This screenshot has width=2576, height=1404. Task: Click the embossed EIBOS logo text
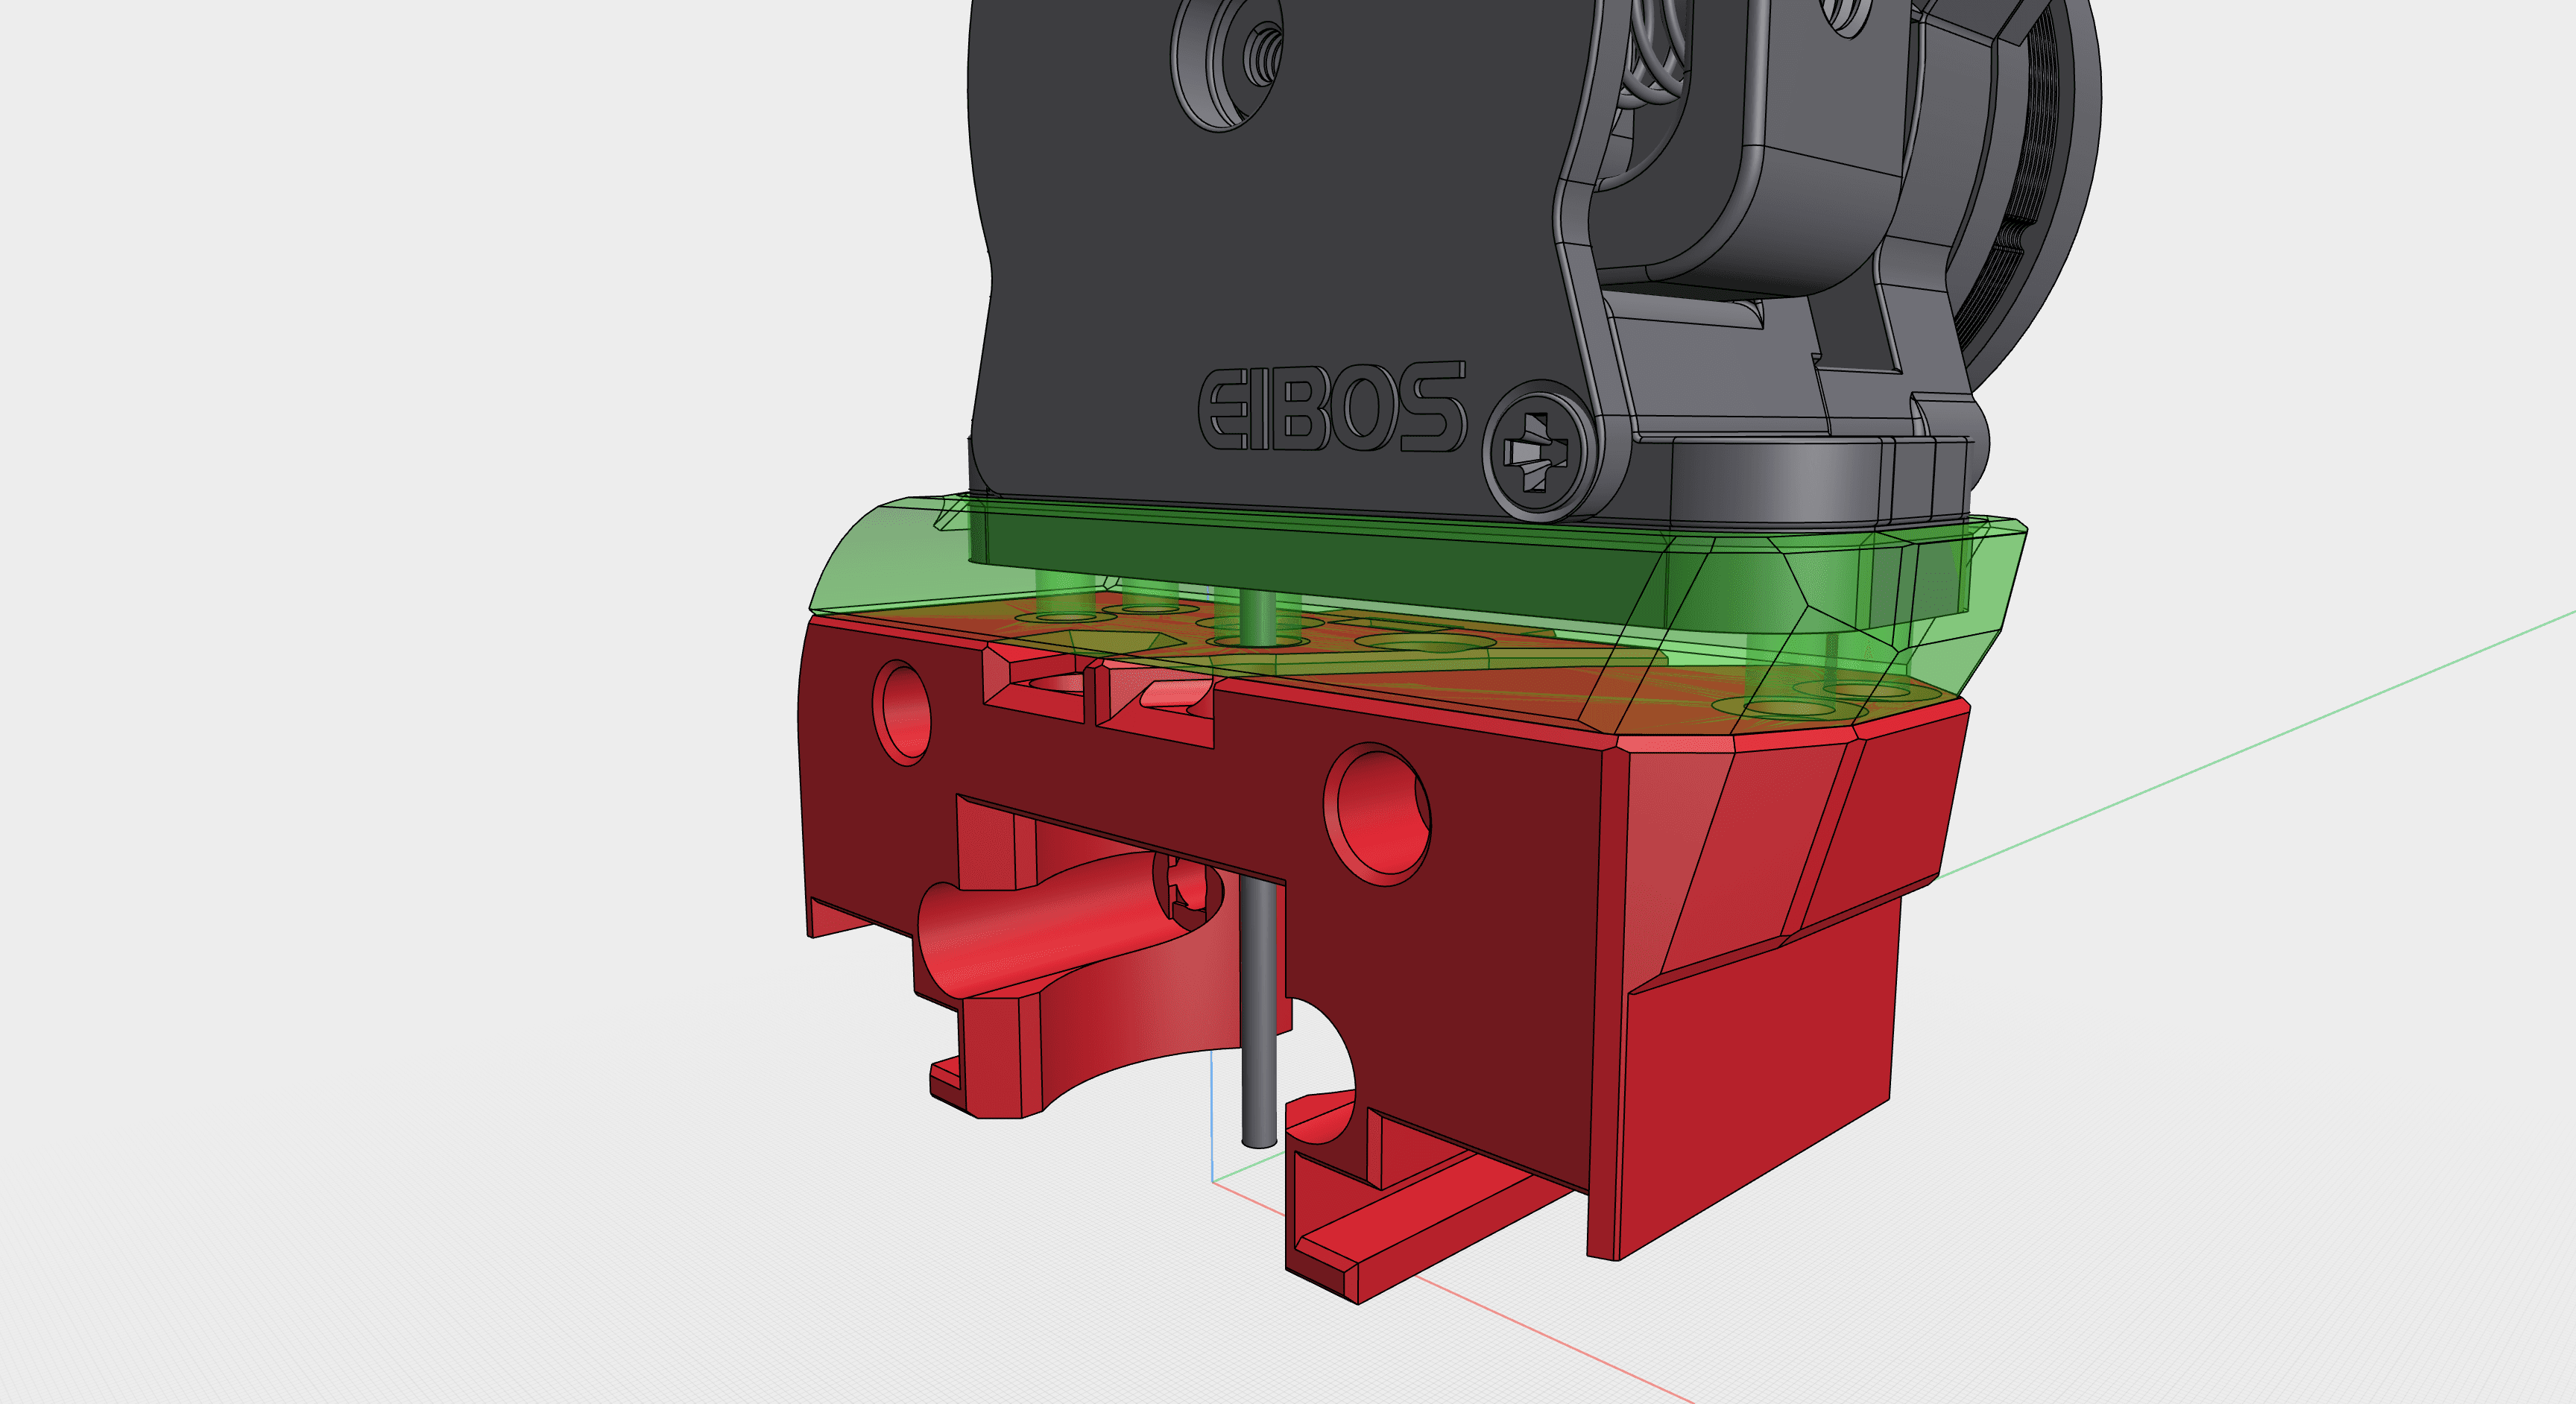pos(1332,407)
